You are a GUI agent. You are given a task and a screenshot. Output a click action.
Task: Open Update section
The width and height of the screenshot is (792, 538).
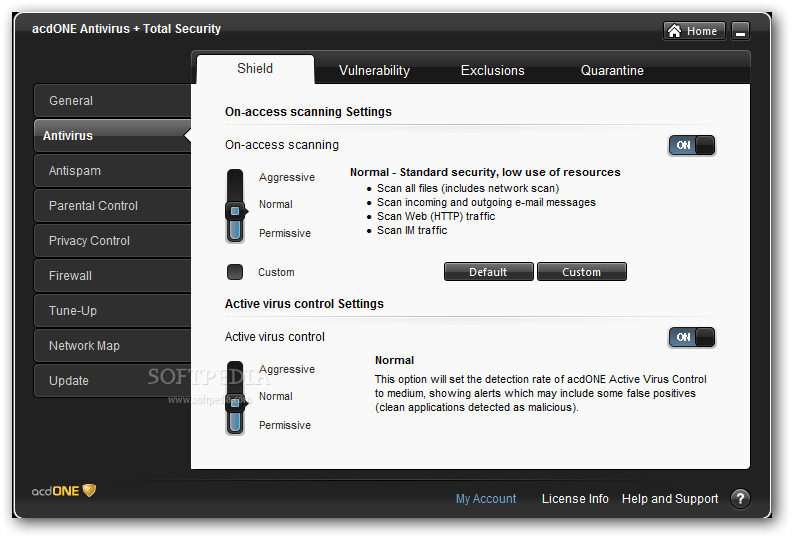pos(112,380)
